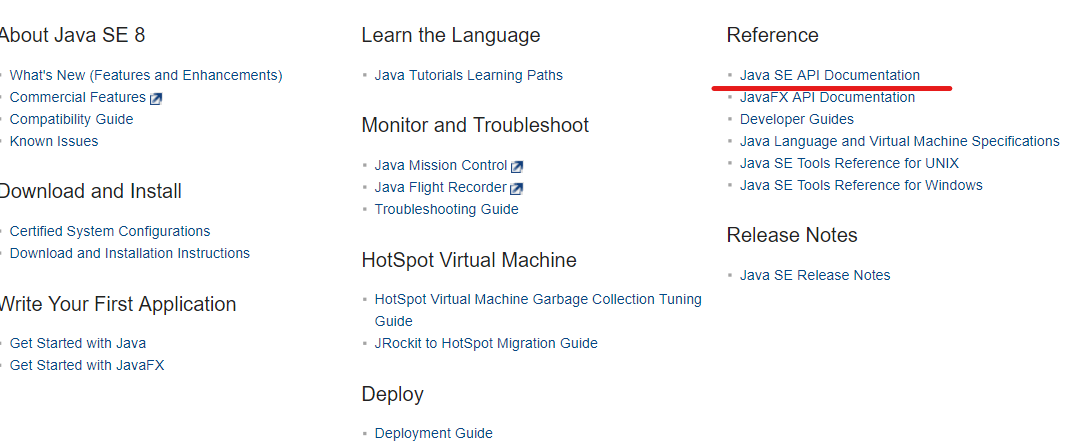The image size is (1083, 447).
Task: Click the Deploy heading
Action: point(392,394)
